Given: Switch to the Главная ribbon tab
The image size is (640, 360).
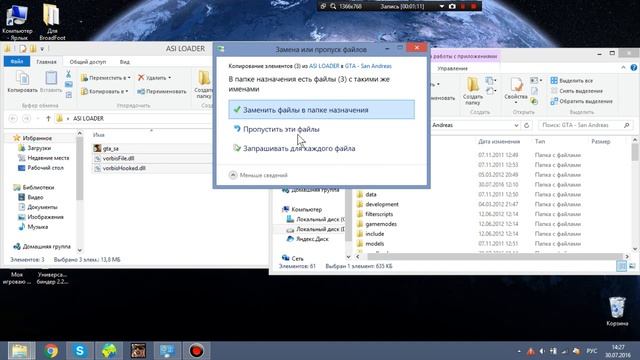Looking at the screenshot, I should pyautogui.click(x=46, y=62).
